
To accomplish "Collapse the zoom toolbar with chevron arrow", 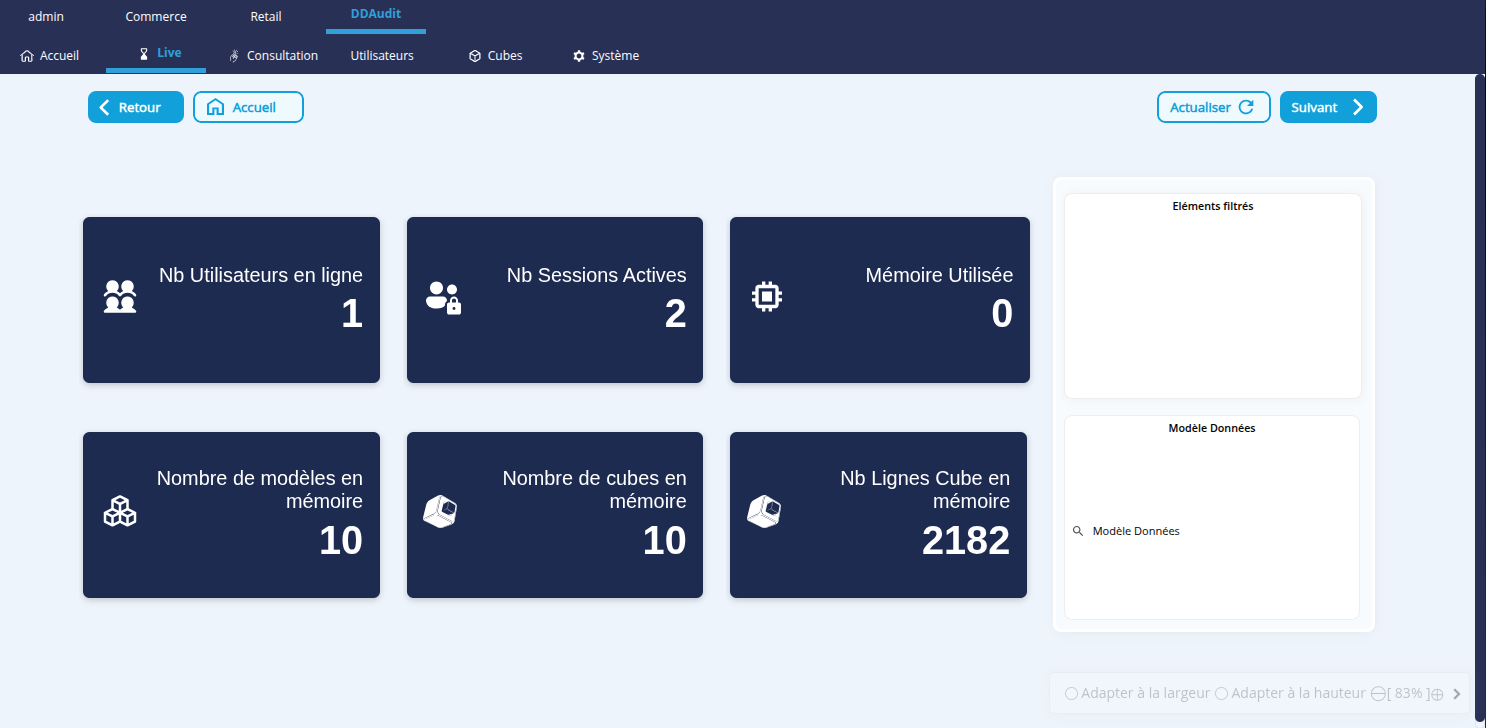I will tap(1457, 693).
